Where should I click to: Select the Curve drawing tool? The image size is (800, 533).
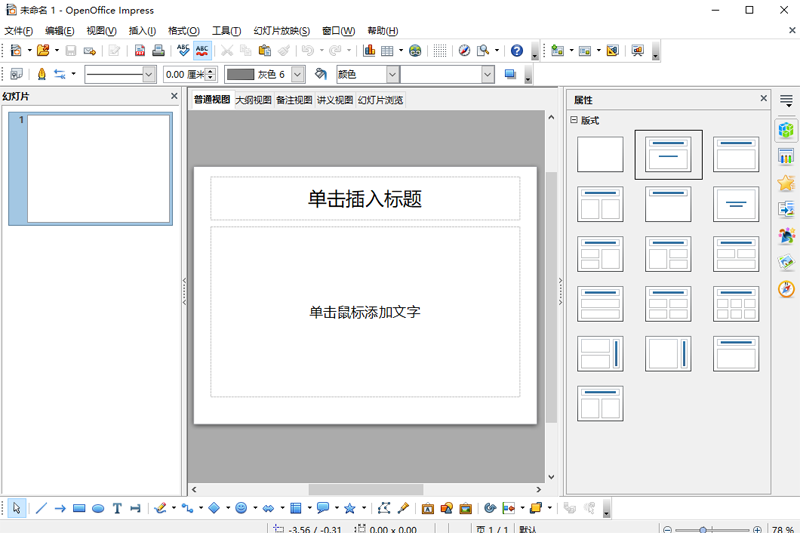pos(160,508)
